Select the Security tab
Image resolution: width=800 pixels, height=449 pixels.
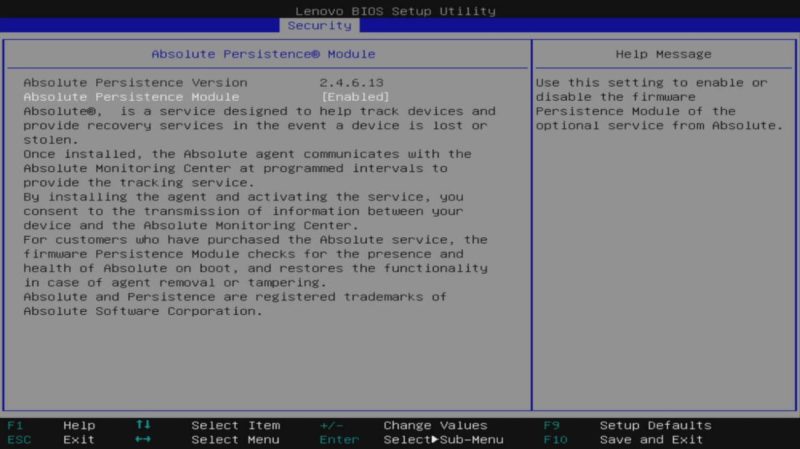(319, 26)
